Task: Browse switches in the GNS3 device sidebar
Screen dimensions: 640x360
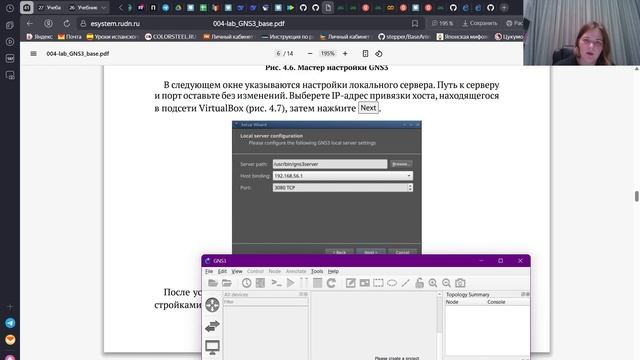Action: click(212, 326)
